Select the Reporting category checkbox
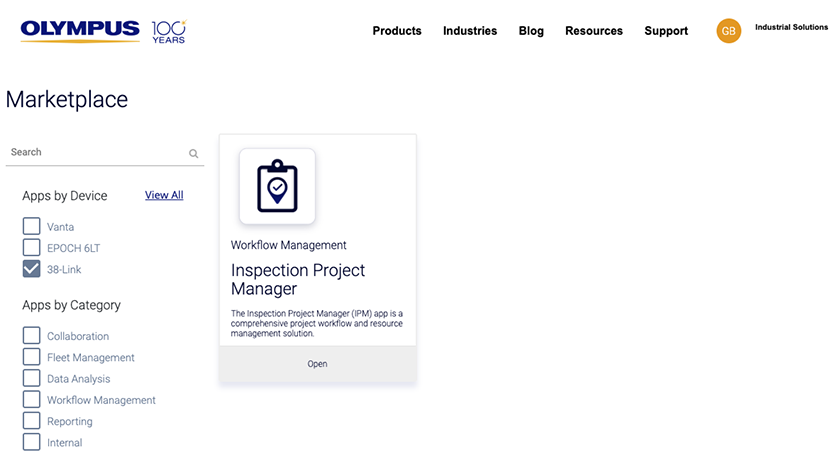The height and width of the screenshot is (462, 840). click(32, 421)
